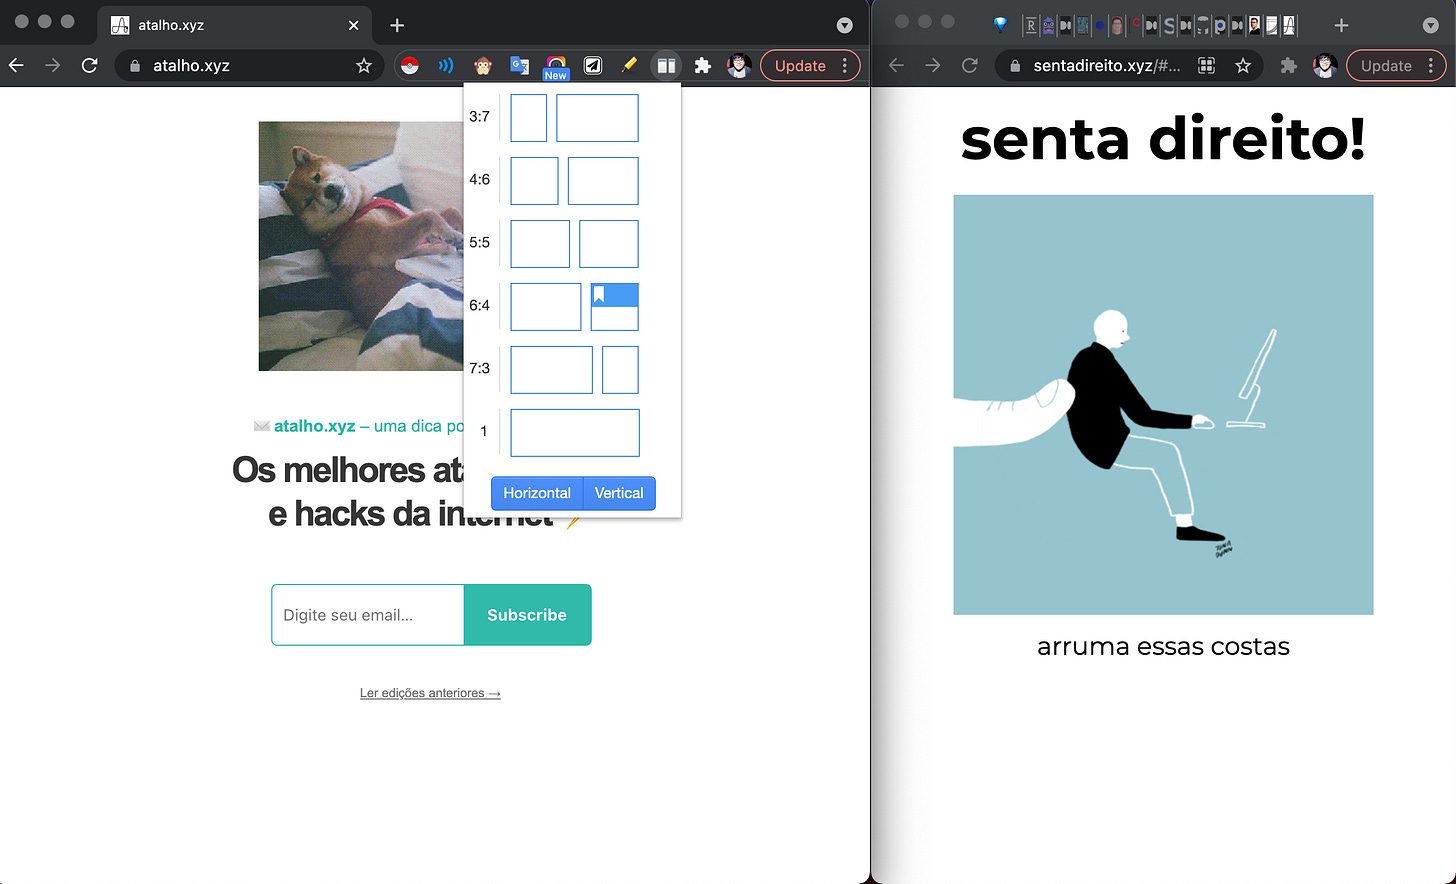Select the 5:5 right pane
Image resolution: width=1456 pixels, height=884 pixels.
609,244
